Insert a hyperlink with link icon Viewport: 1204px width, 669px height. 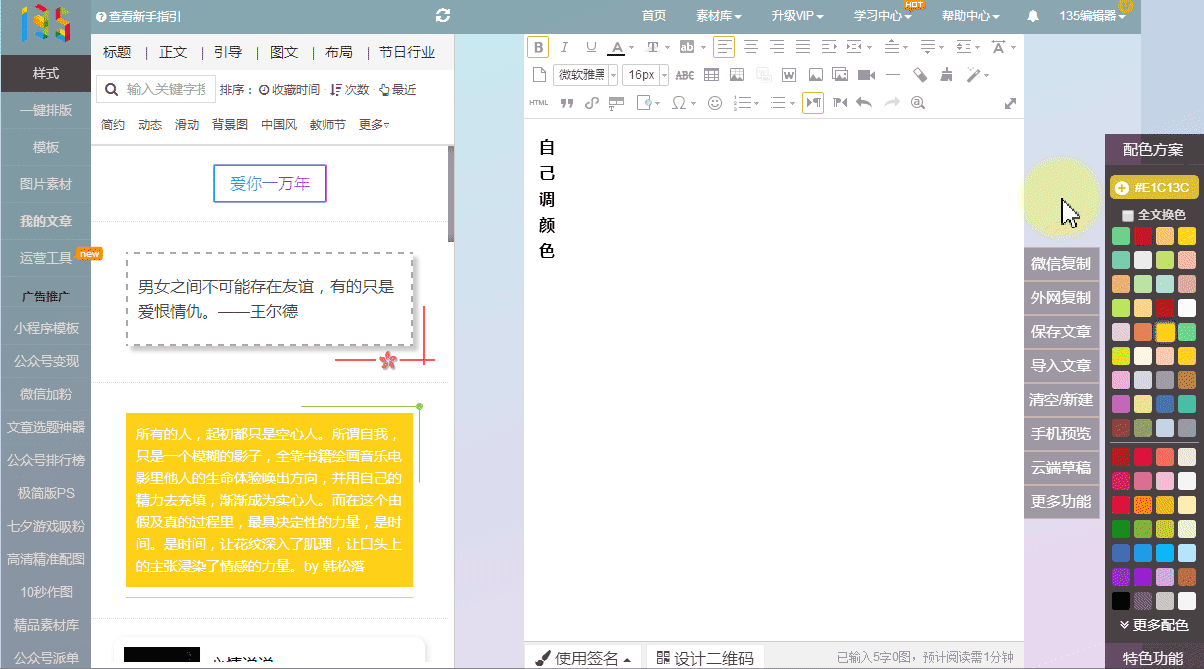(591, 102)
